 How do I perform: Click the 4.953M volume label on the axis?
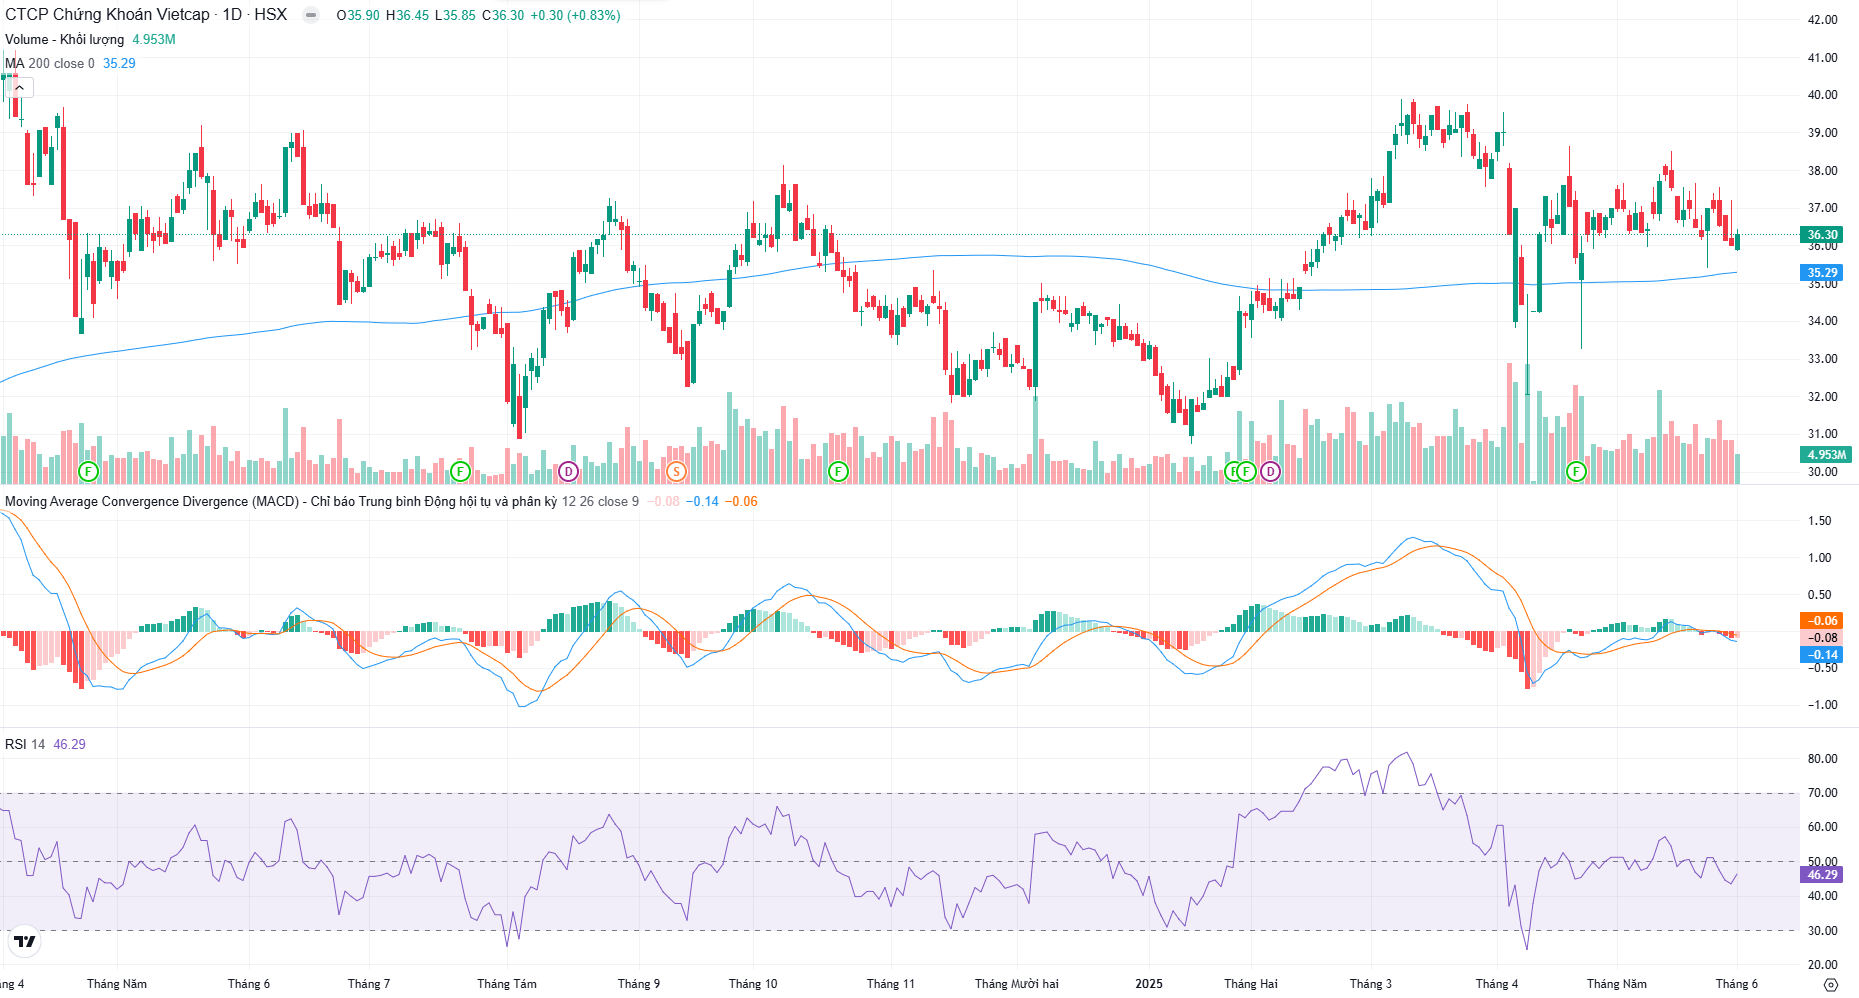pos(1825,454)
